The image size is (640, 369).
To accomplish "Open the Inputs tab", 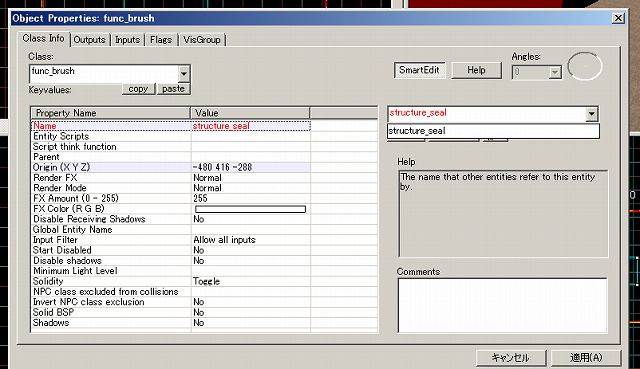I will point(127,40).
